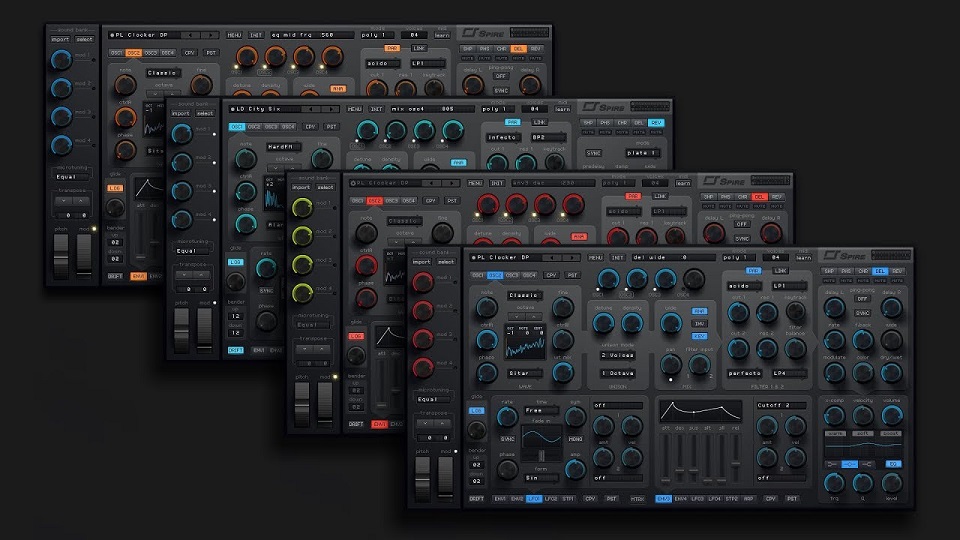Open perfecto filter type dropdown in blue window
960x540 pixels.
(x=745, y=373)
